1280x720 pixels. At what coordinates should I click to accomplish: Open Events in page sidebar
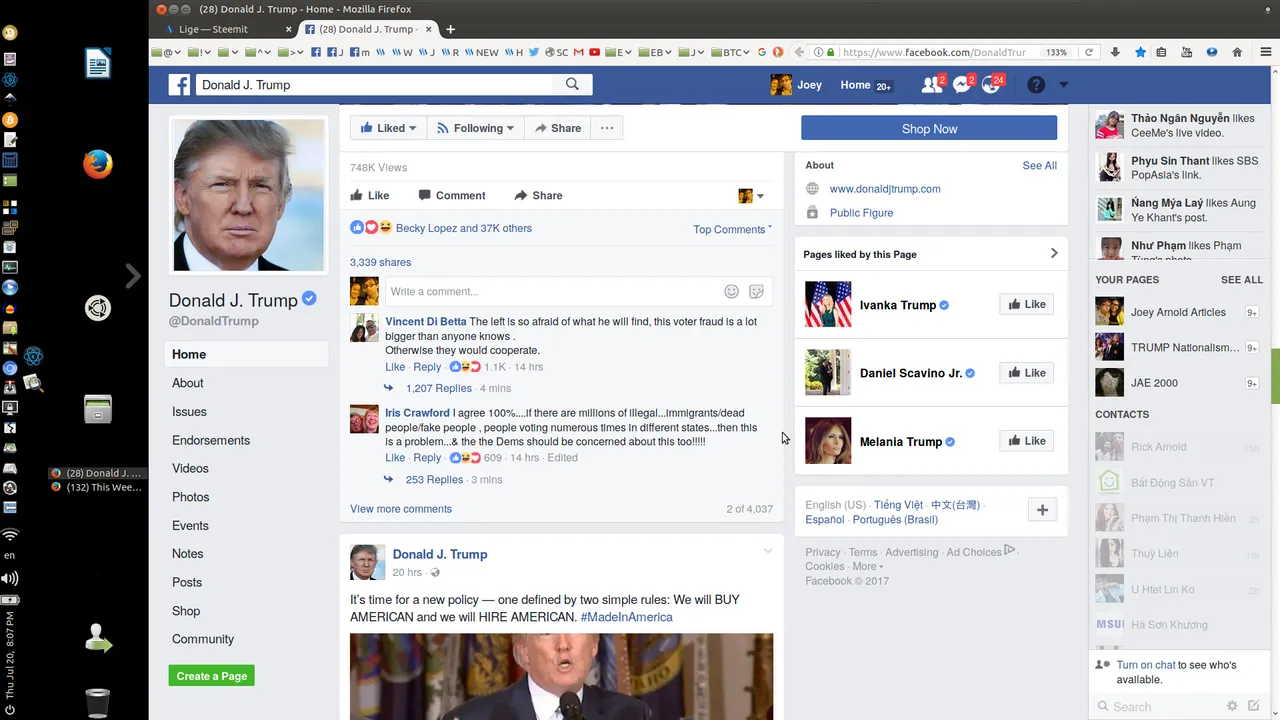[x=190, y=525]
